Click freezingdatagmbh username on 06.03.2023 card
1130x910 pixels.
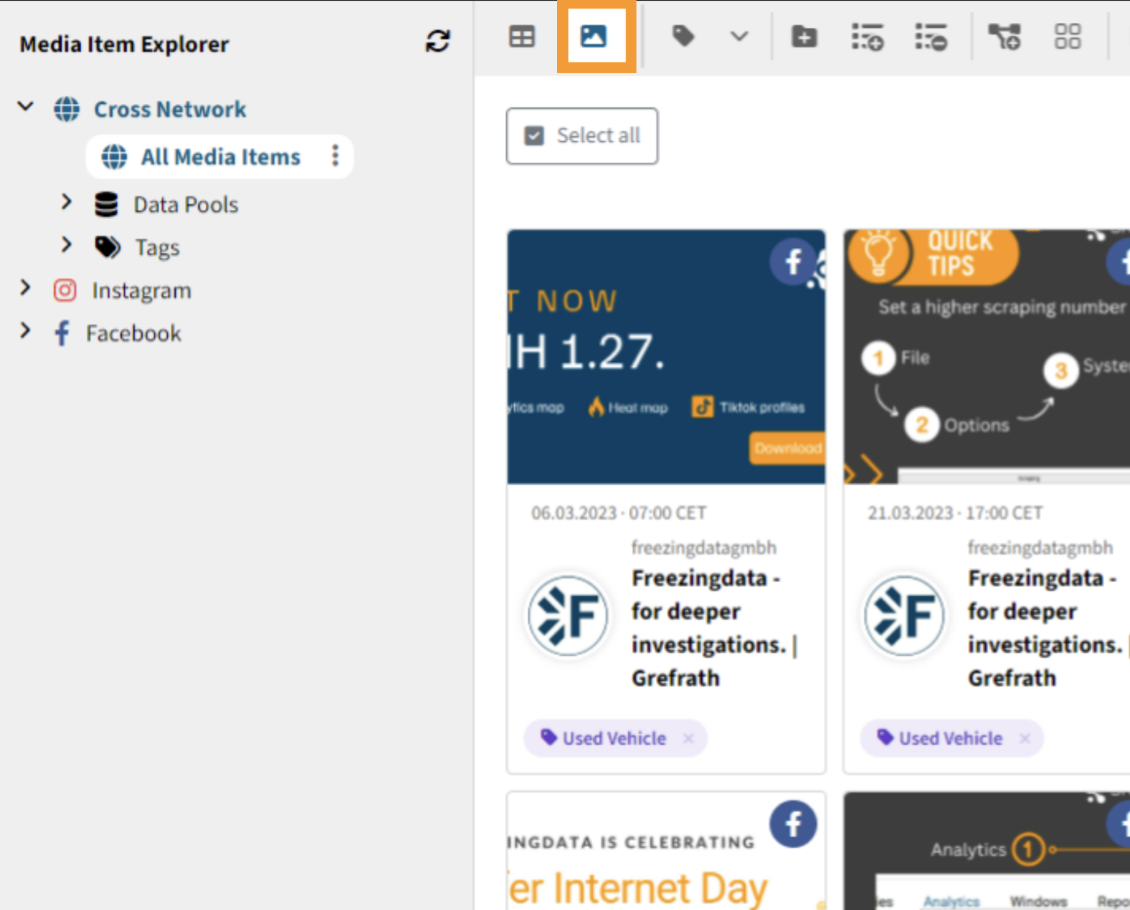(704, 548)
